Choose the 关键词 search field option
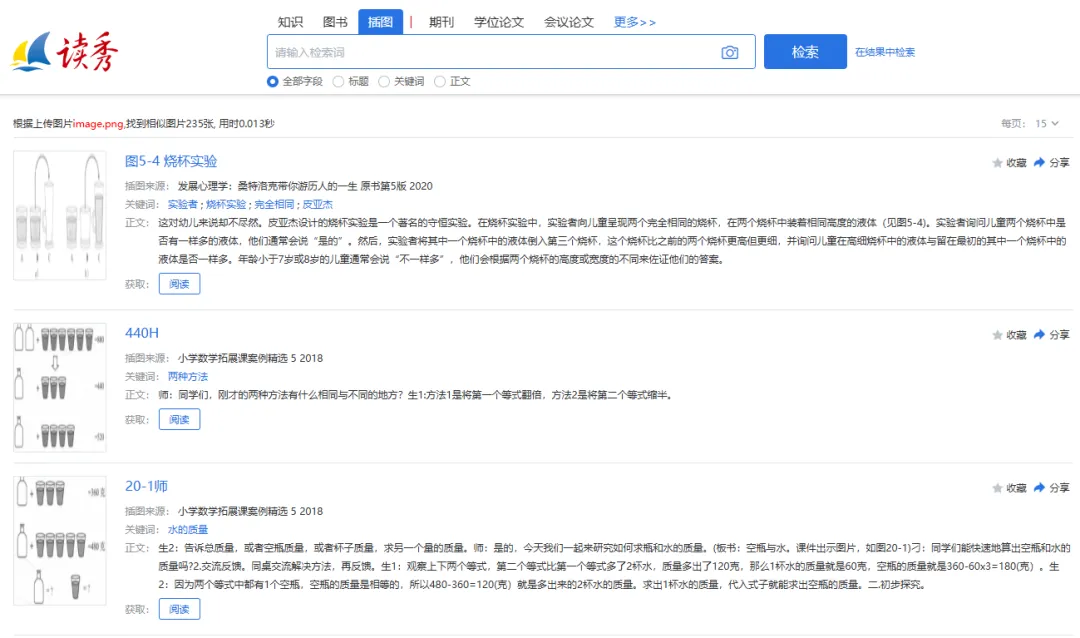1080x638 pixels. pos(384,82)
